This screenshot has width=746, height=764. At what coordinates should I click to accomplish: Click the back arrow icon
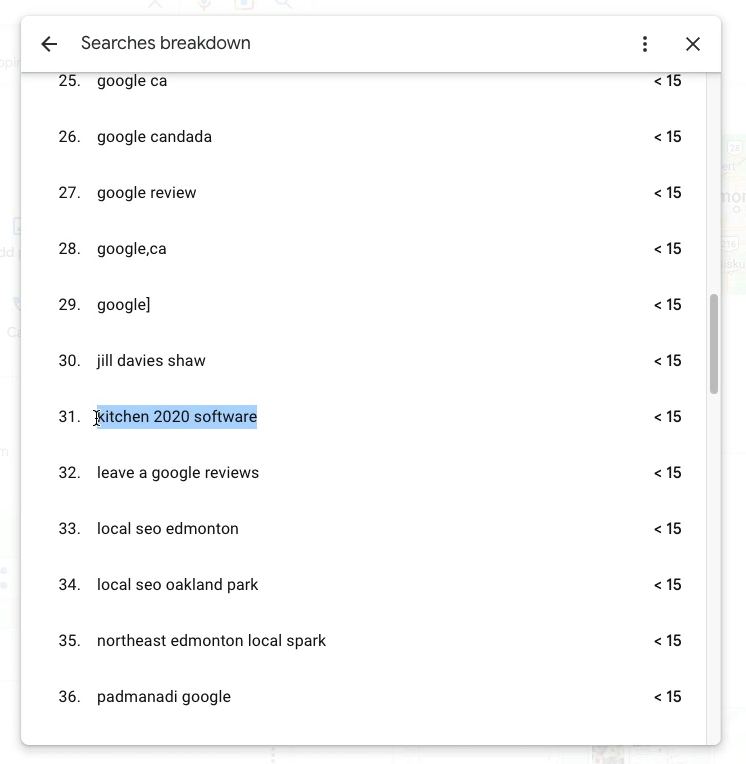(x=49, y=44)
